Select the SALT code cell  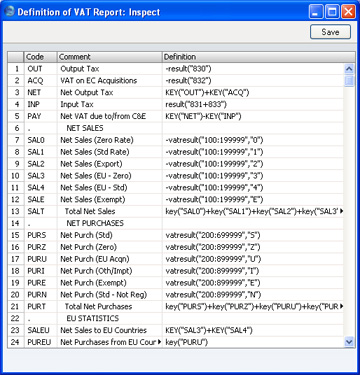[41, 211]
